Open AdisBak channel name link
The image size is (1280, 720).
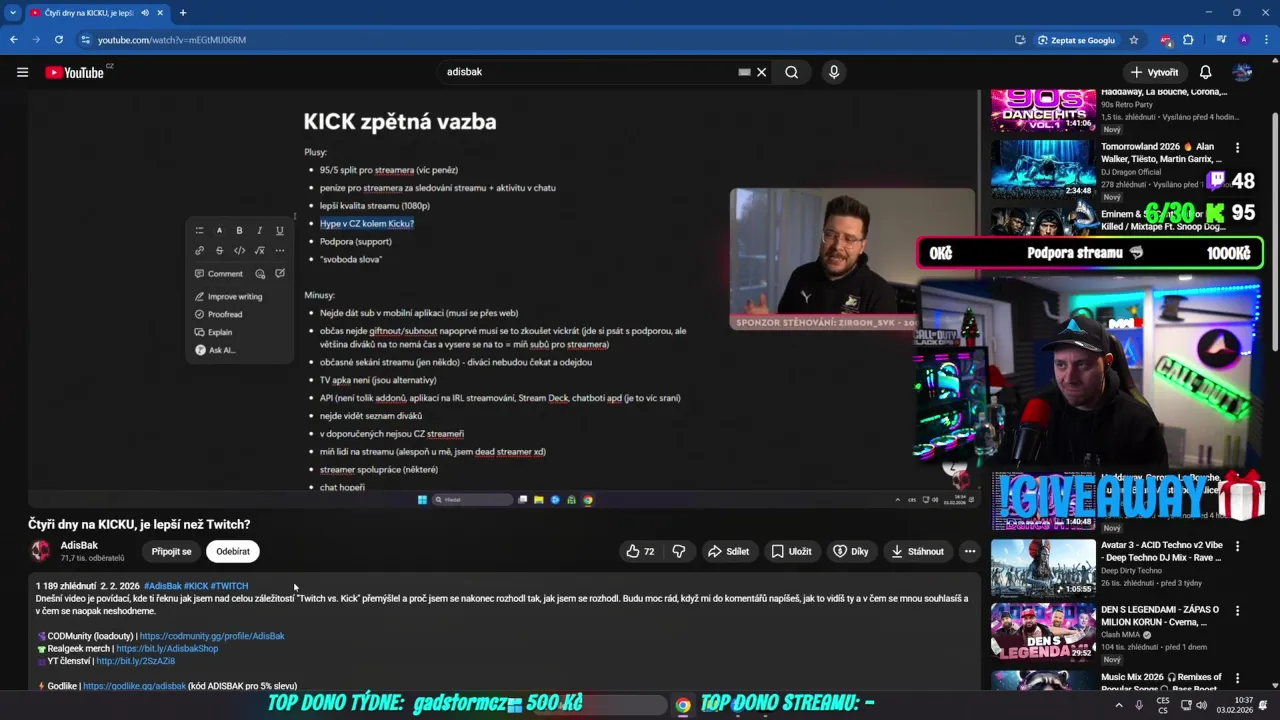79,545
